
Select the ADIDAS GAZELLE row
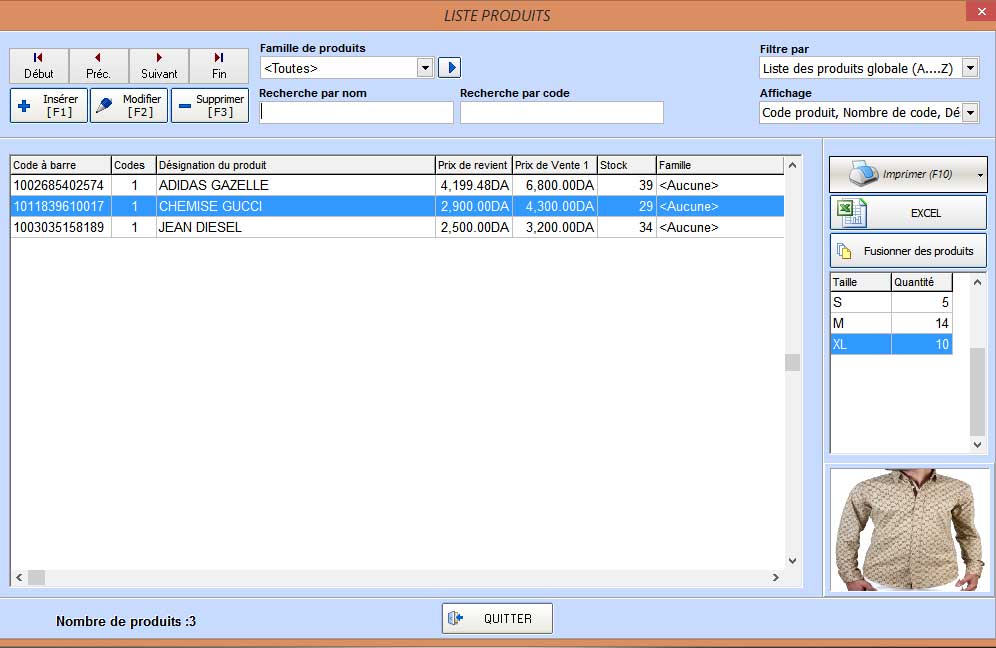(x=397, y=186)
